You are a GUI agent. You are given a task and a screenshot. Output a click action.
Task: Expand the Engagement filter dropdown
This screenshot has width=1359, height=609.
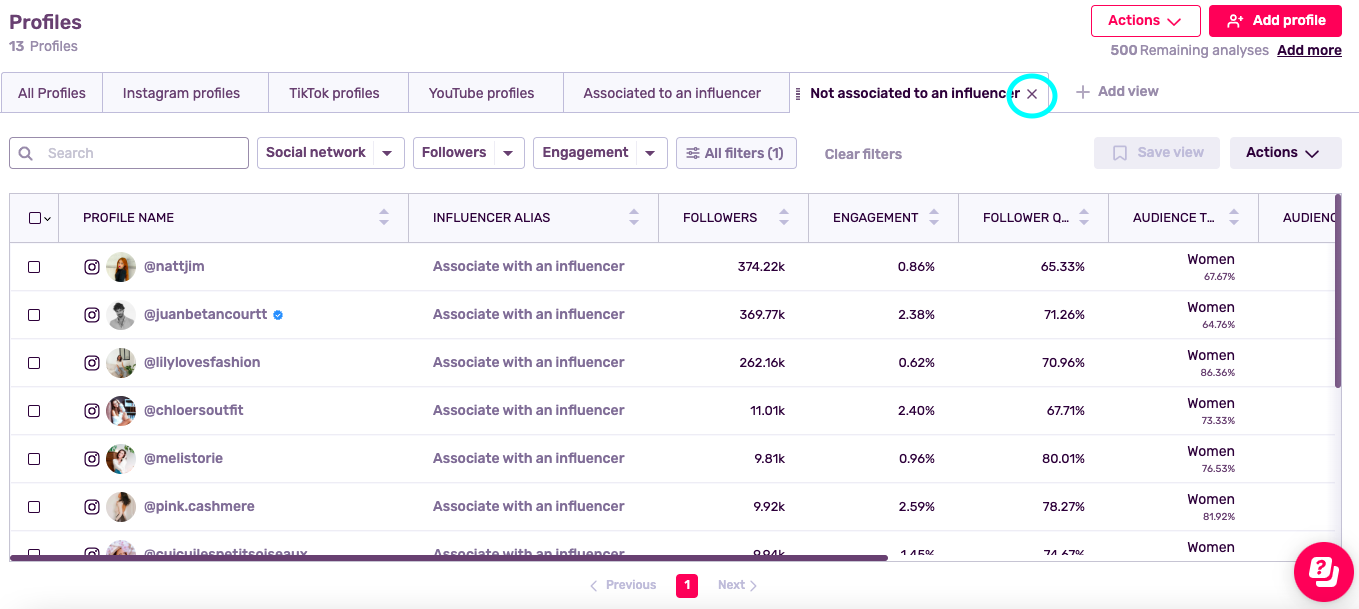[600, 153]
